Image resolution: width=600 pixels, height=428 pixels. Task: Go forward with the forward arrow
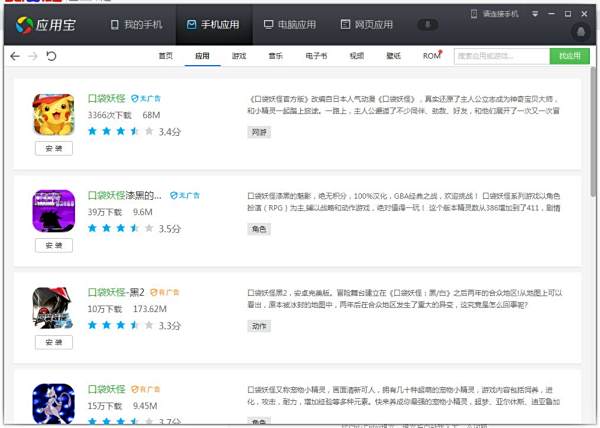tap(33, 56)
